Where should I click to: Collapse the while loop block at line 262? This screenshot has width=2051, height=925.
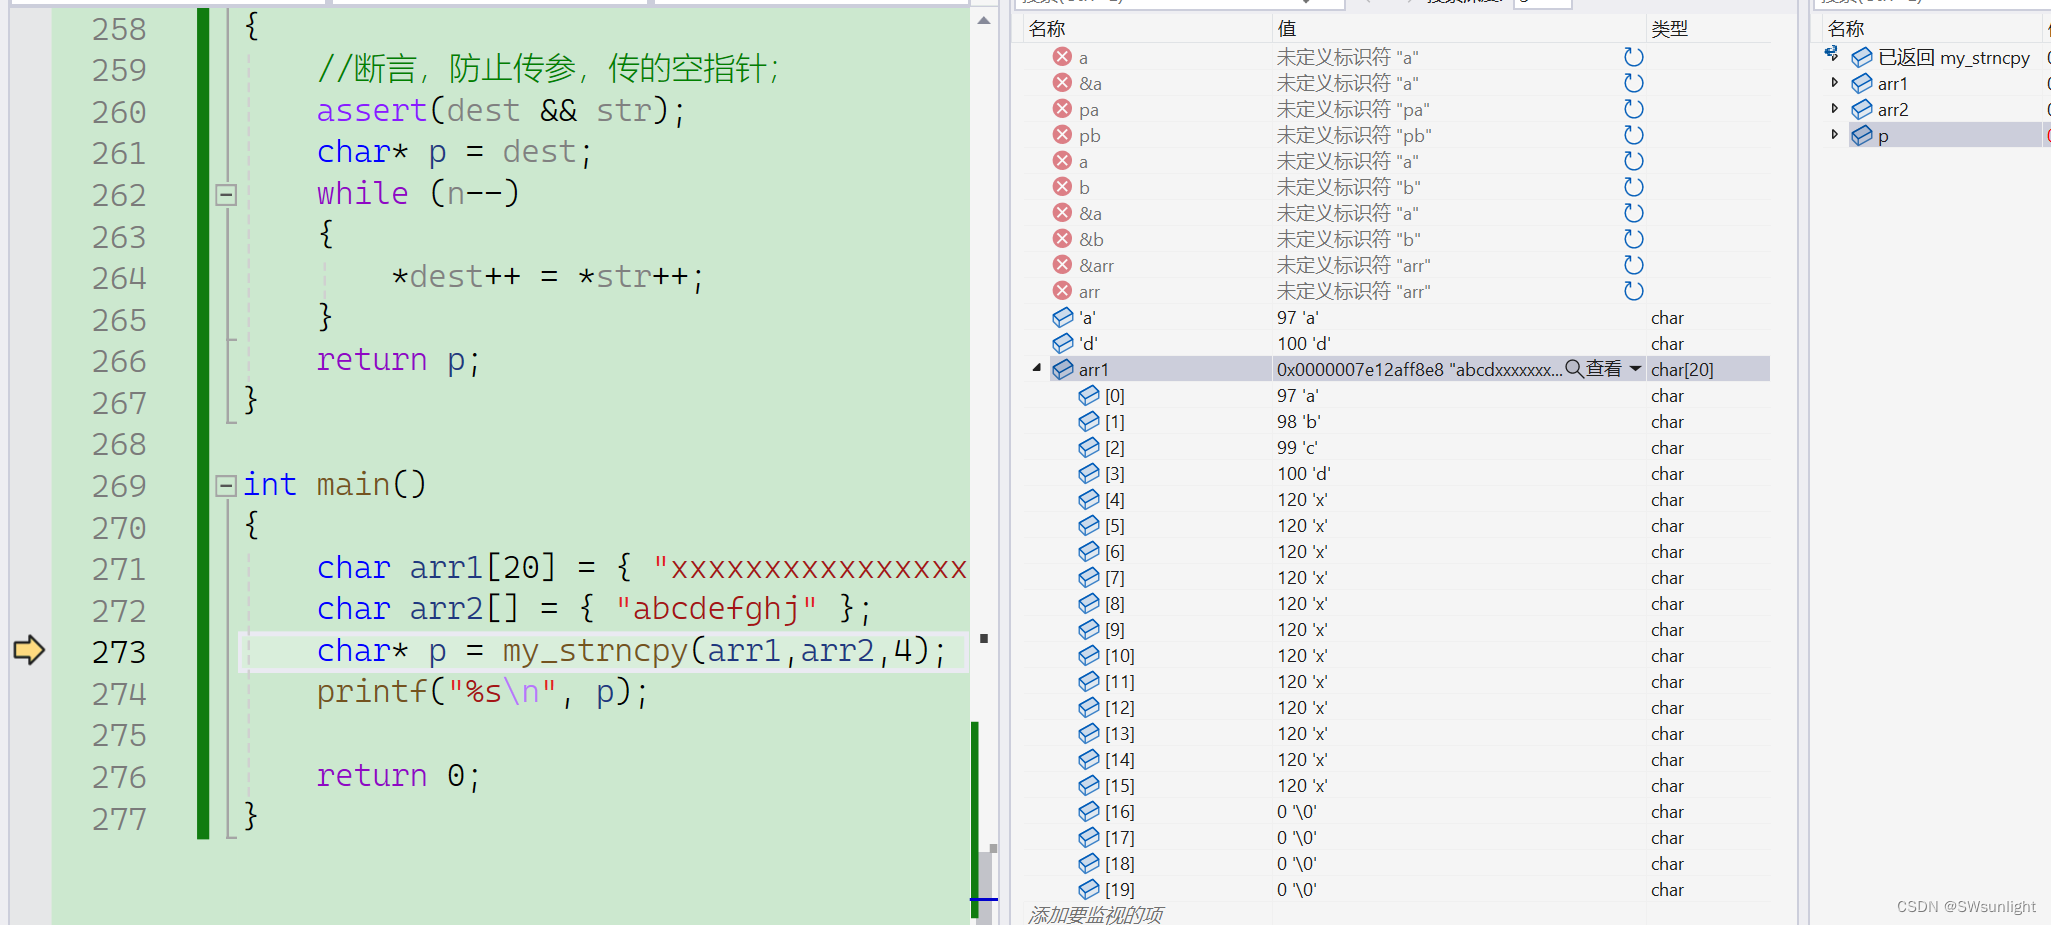pos(226,195)
